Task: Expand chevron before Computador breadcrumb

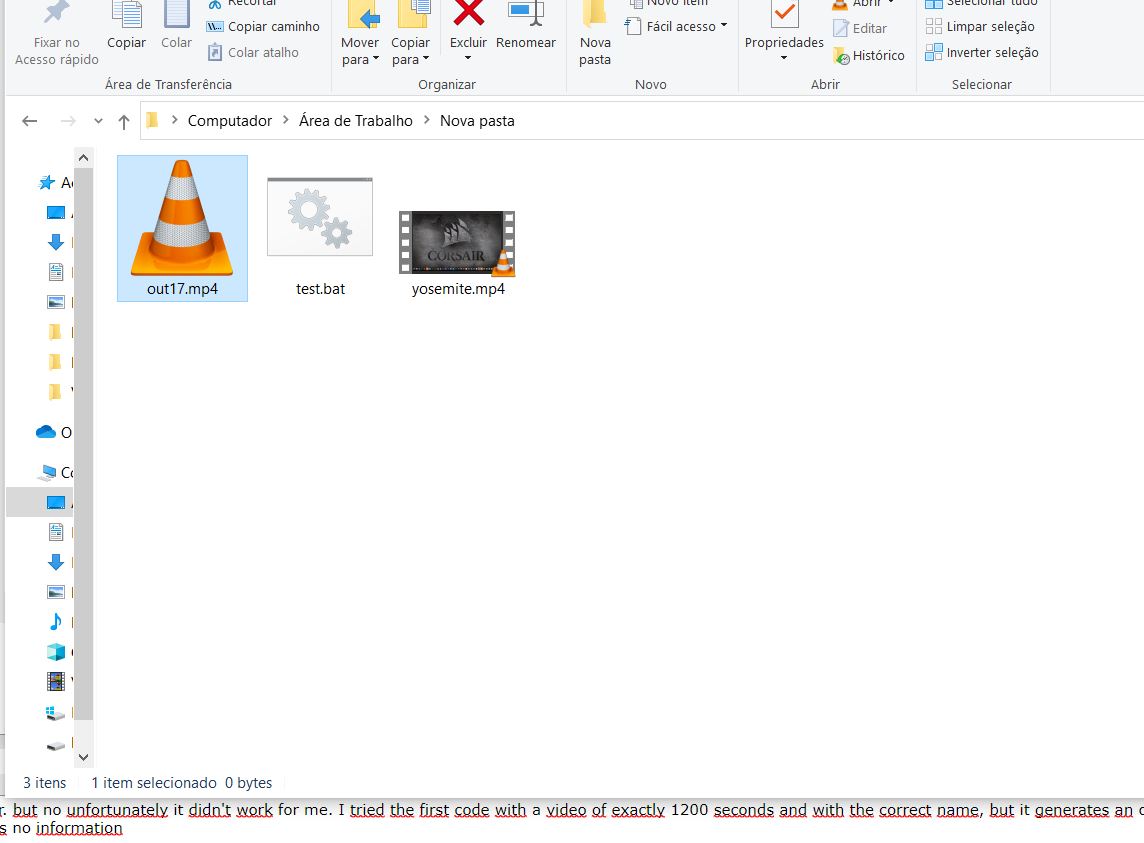Action: coord(174,120)
